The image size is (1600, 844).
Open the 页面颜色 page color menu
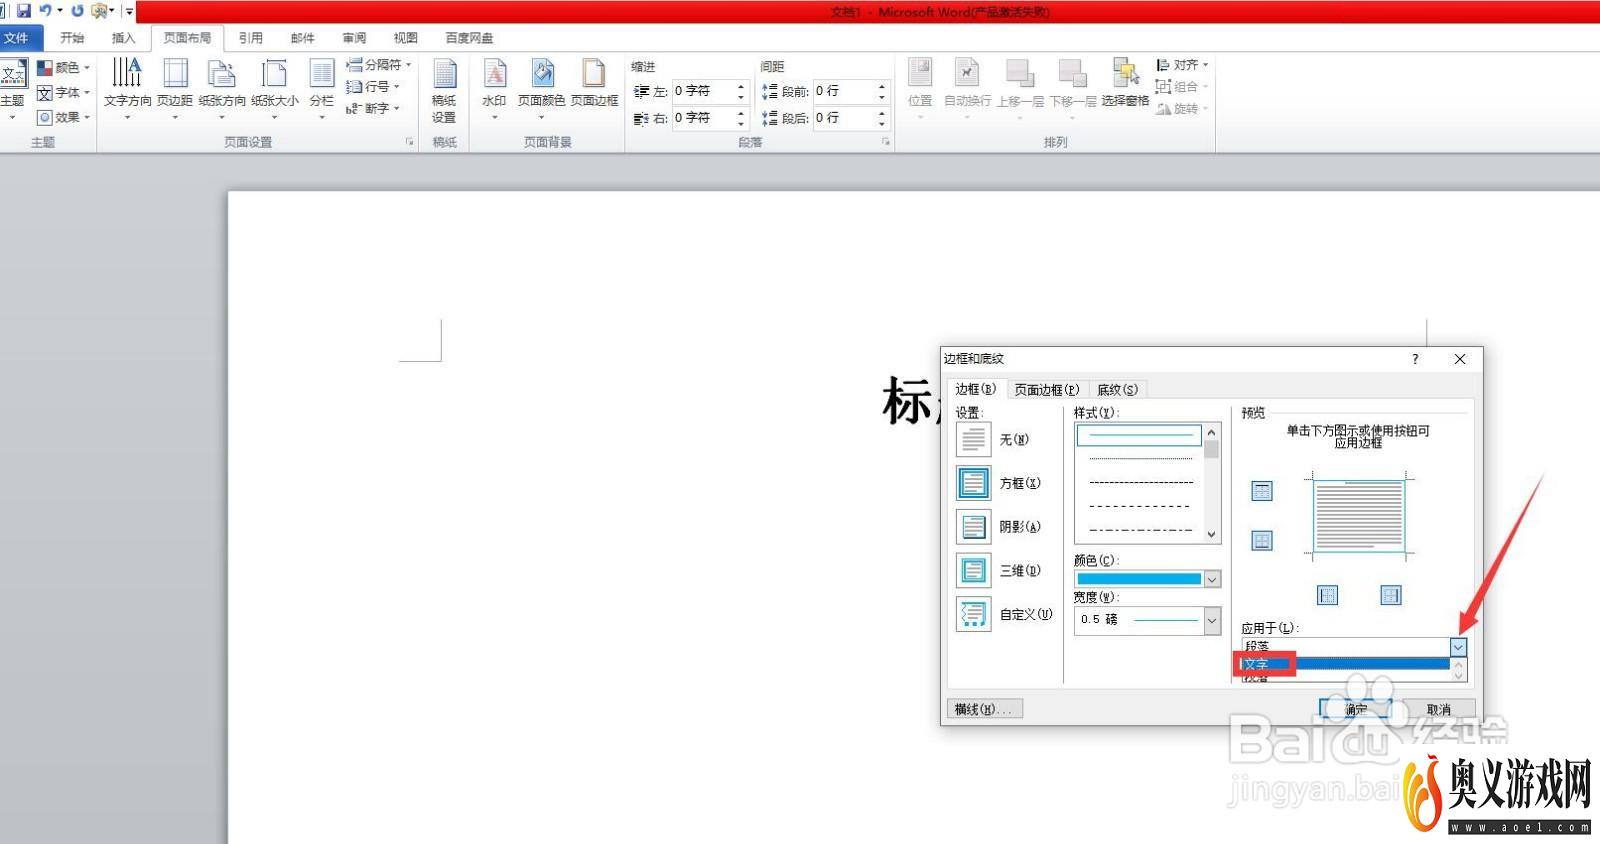(x=541, y=88)
